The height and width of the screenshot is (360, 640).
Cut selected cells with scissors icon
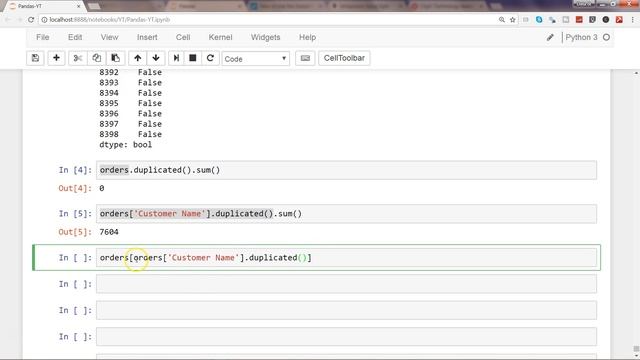point(78,58)
